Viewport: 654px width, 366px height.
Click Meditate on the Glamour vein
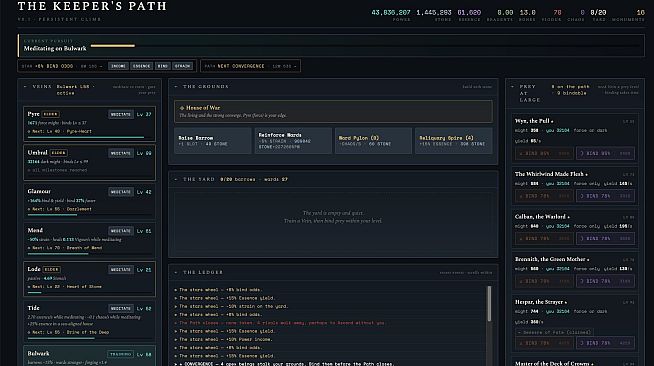click(x=121, y=192)
